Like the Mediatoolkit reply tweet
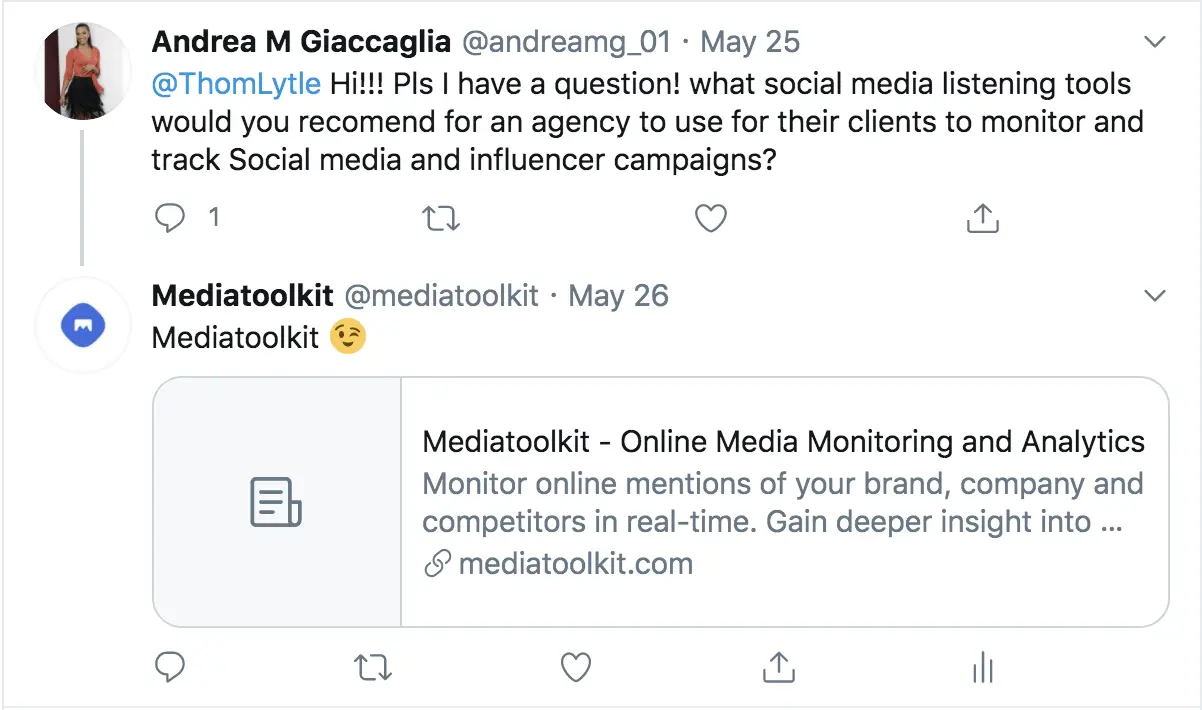This screenshot has width=1202, height=710. 576,666
